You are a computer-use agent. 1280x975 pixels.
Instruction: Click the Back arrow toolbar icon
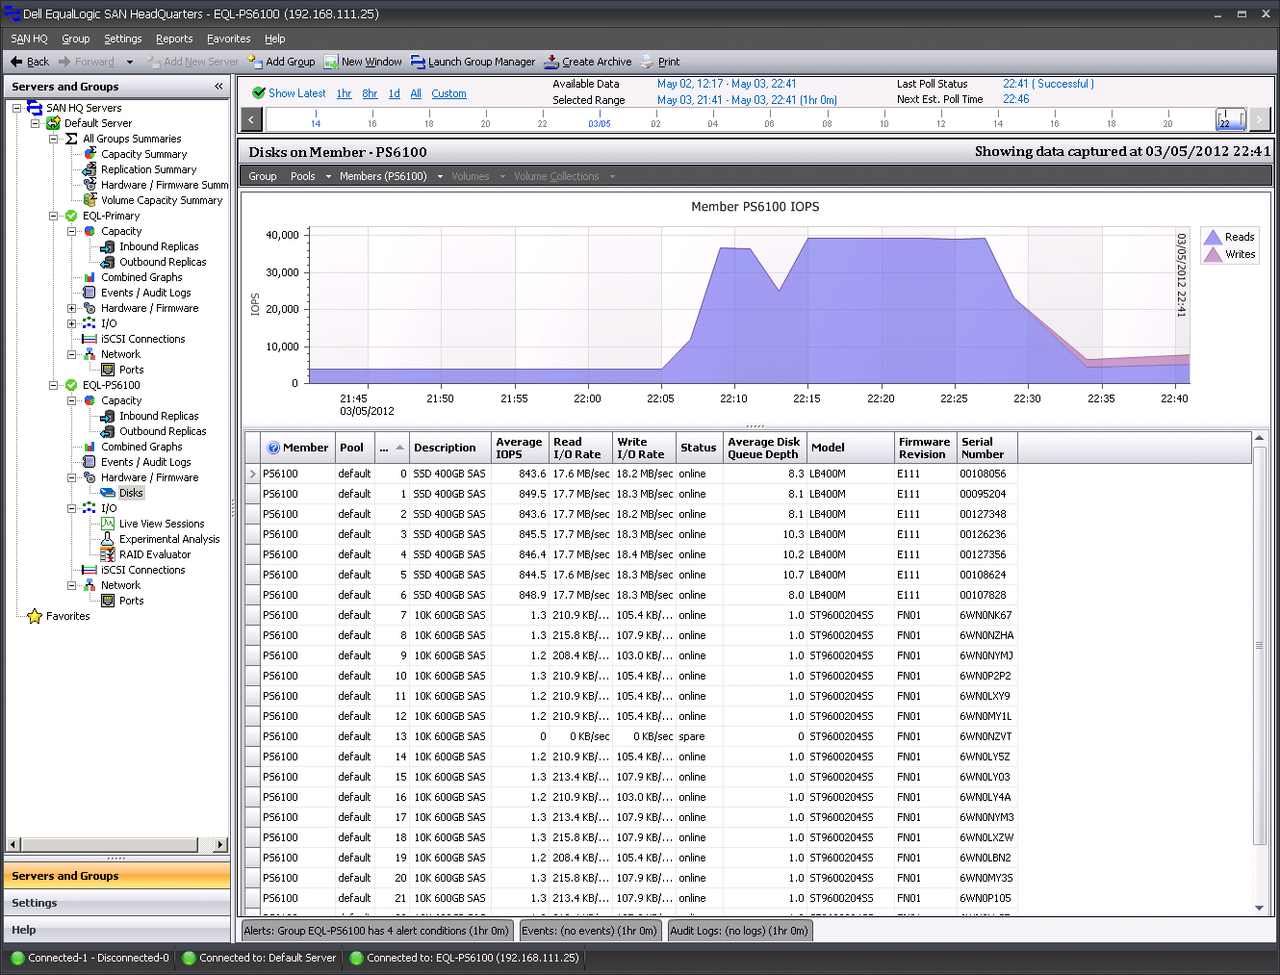tap(16, 62)
